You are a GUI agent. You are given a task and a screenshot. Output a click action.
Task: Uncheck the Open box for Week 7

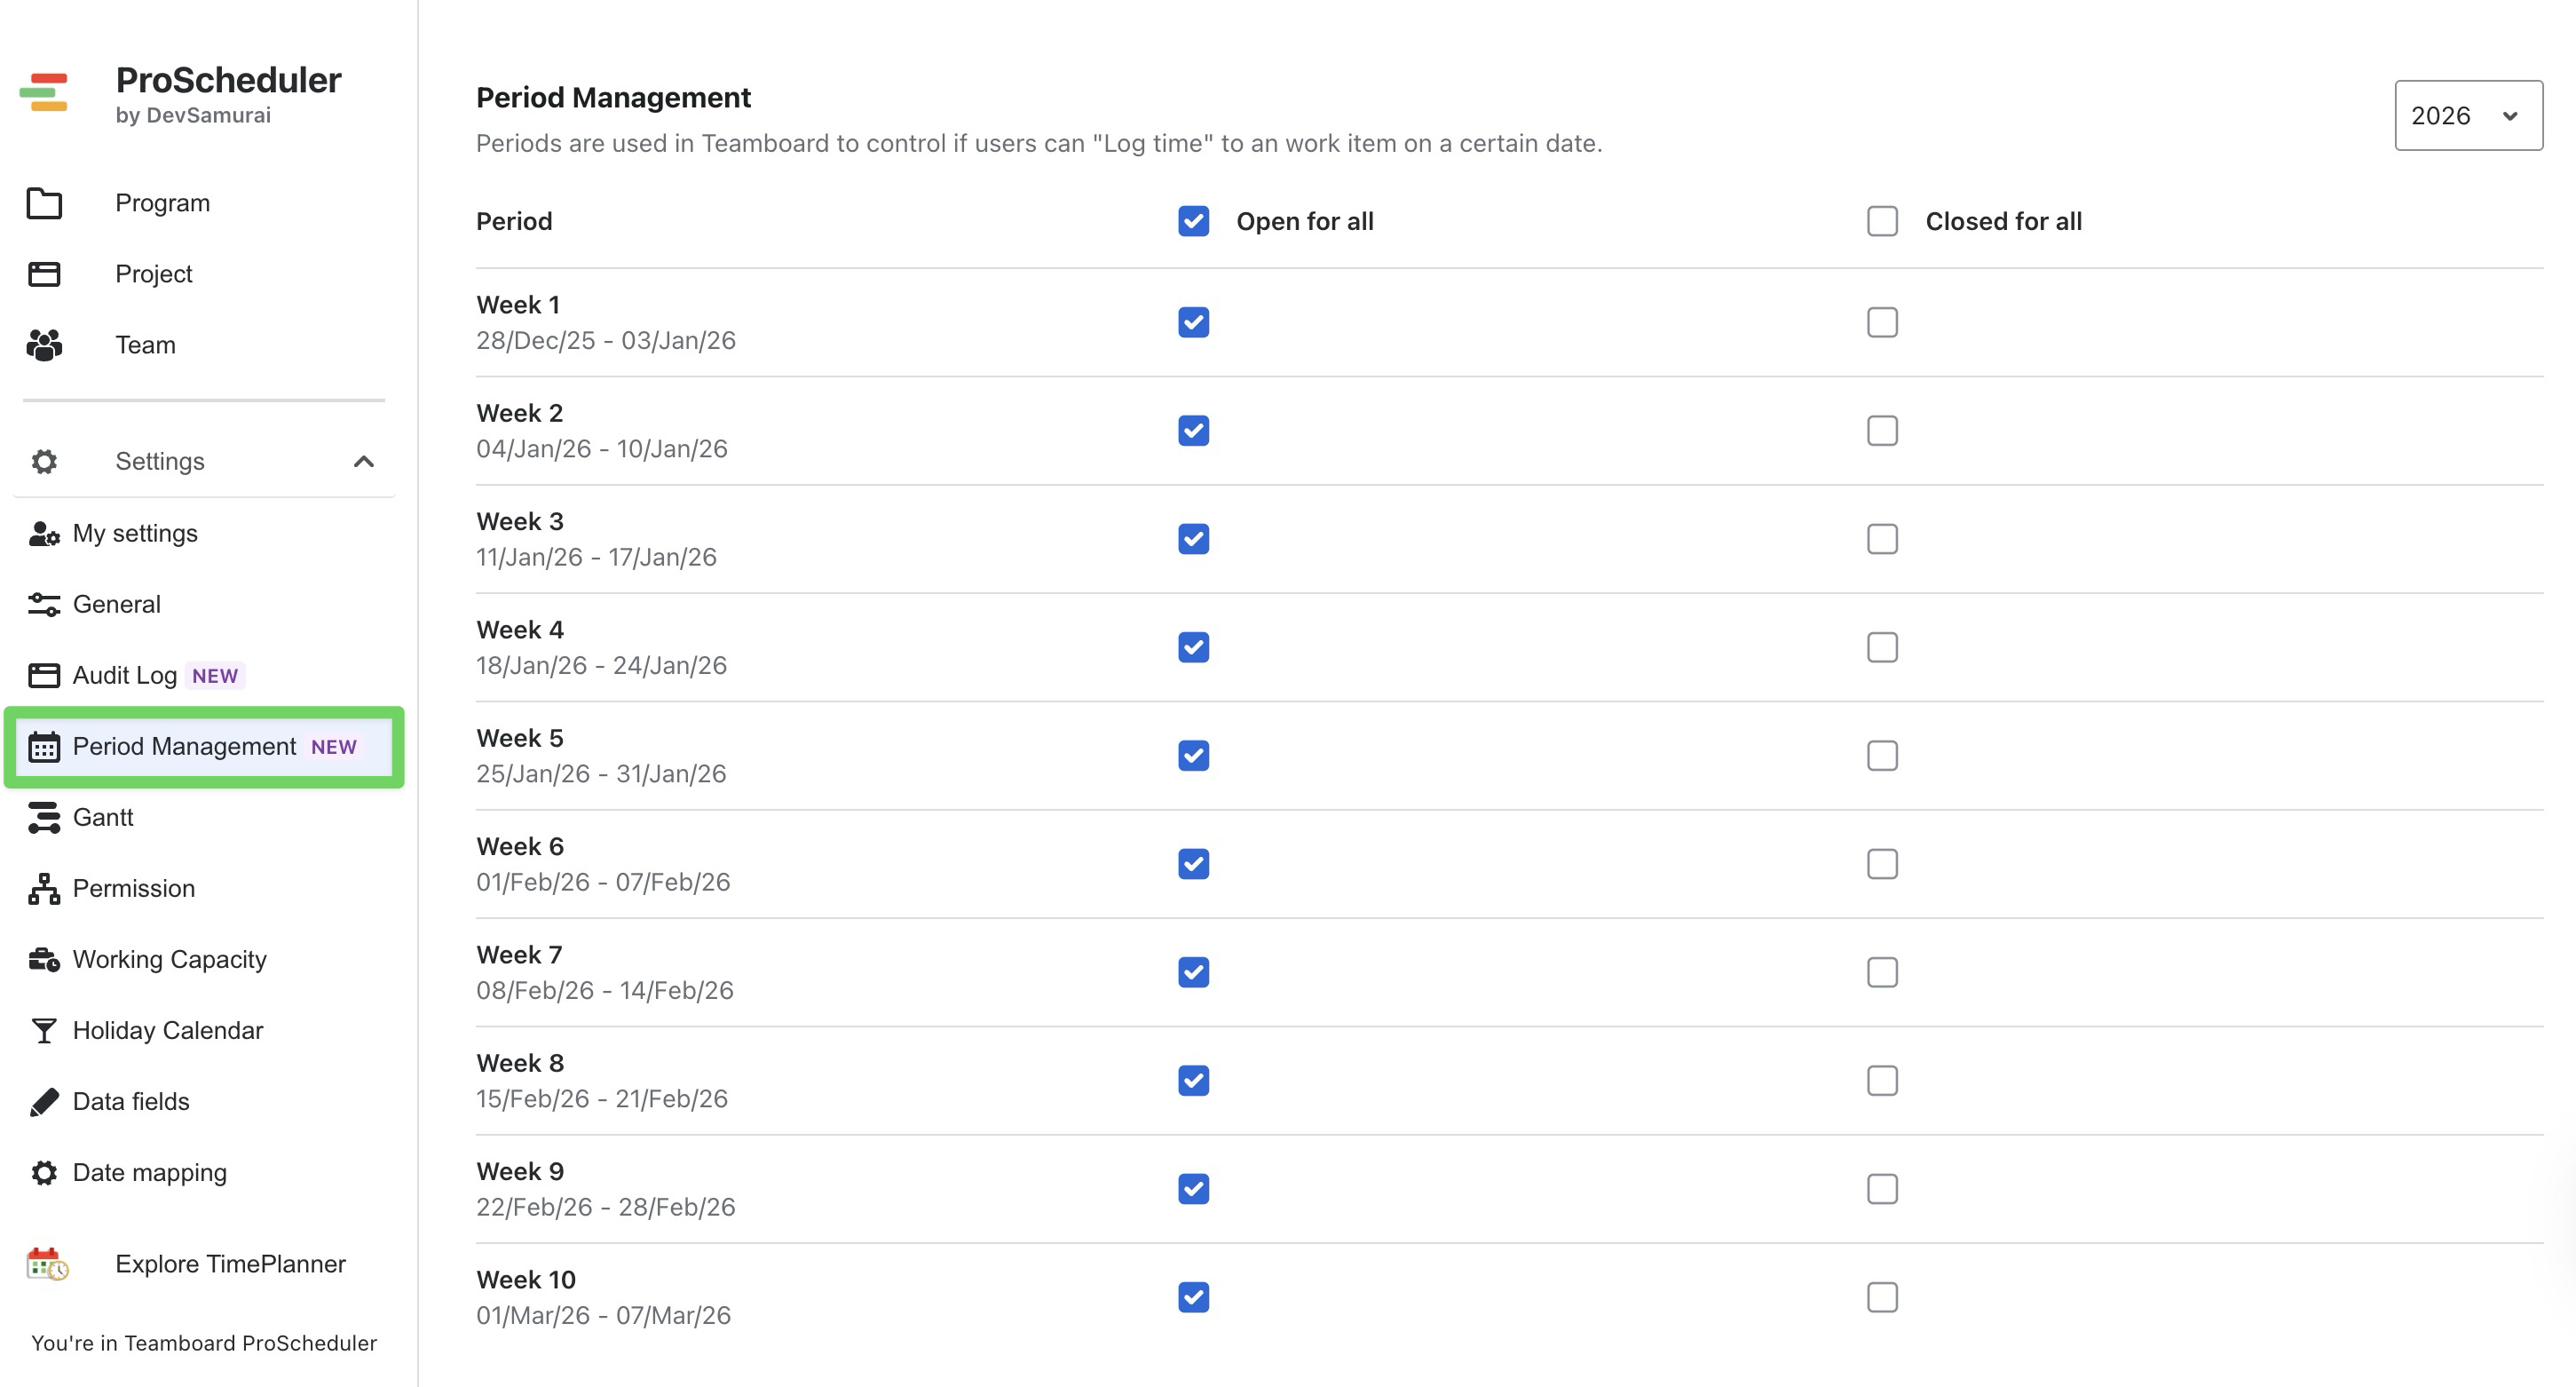point(1193,972)
